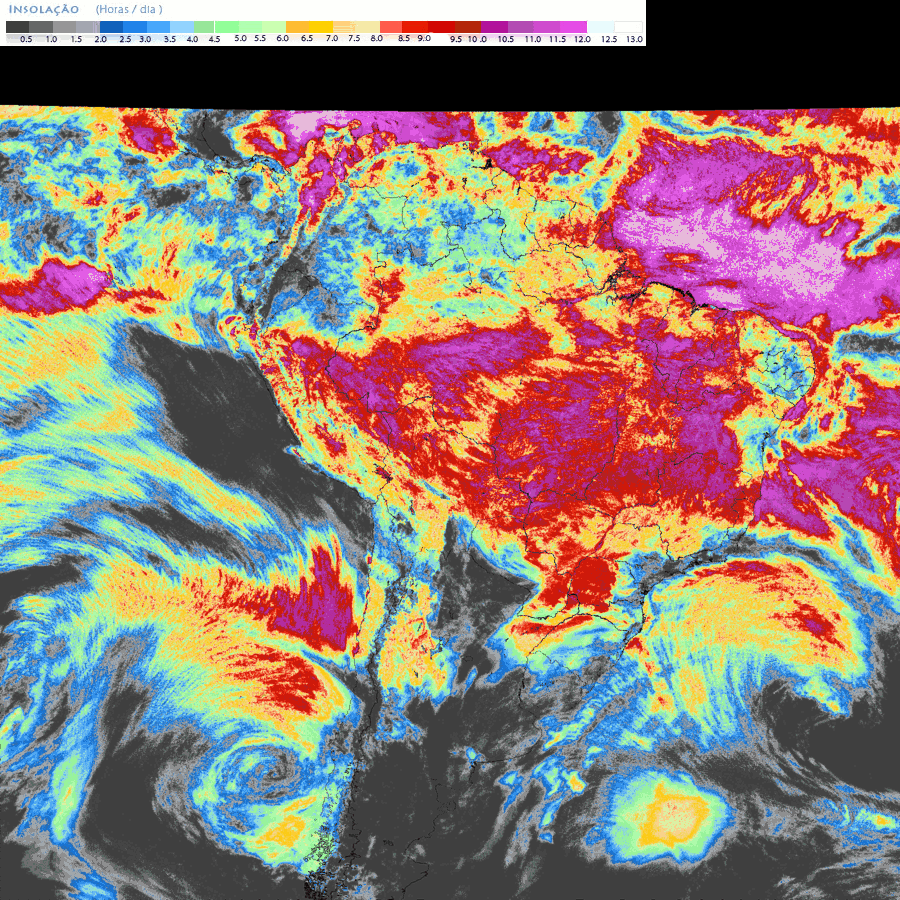
Task: Click the bright yellow legend swatch
Action: coord(321,27)
